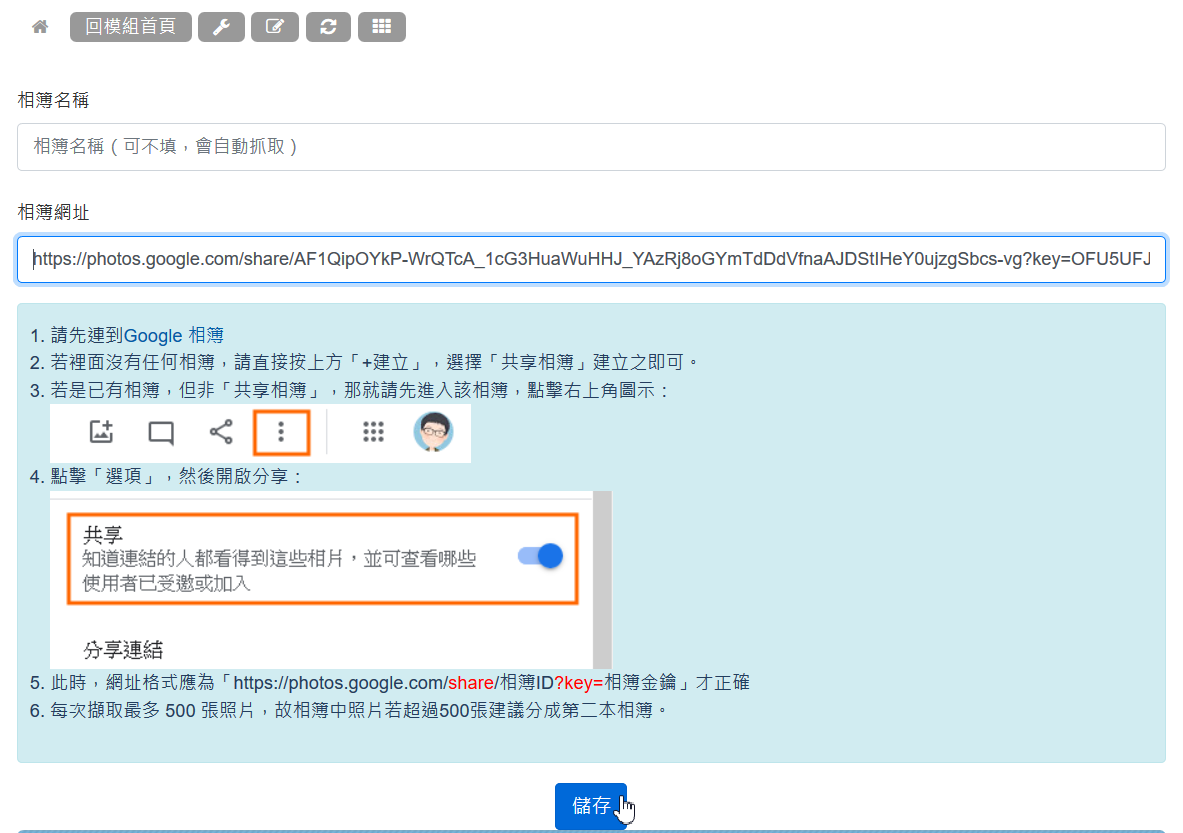Image resolution: width=1183 pixels, height=833 pixels.
Task: Open the highlighted three-dot more options icon
Action: 281,432
